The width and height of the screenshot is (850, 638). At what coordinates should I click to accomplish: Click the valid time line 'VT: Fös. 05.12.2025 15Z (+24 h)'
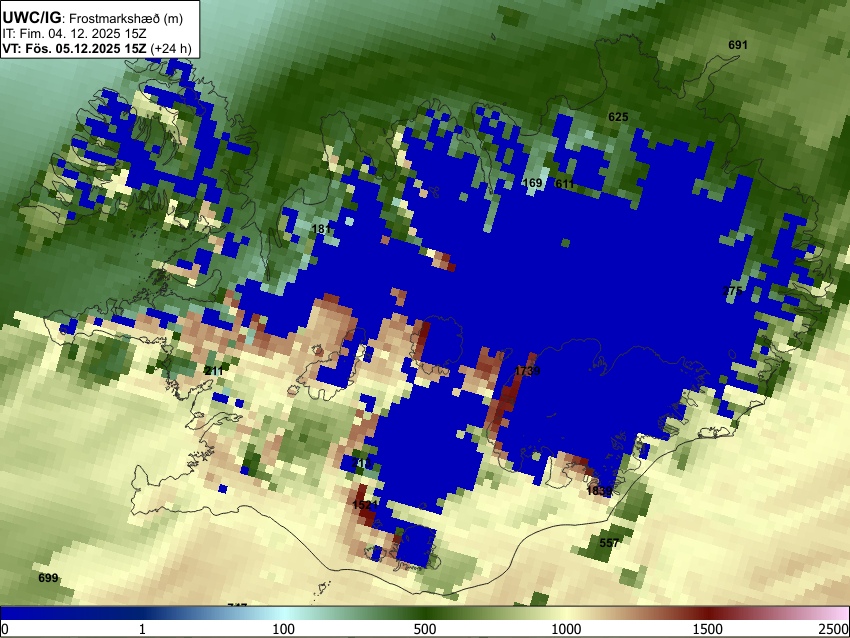97,48
